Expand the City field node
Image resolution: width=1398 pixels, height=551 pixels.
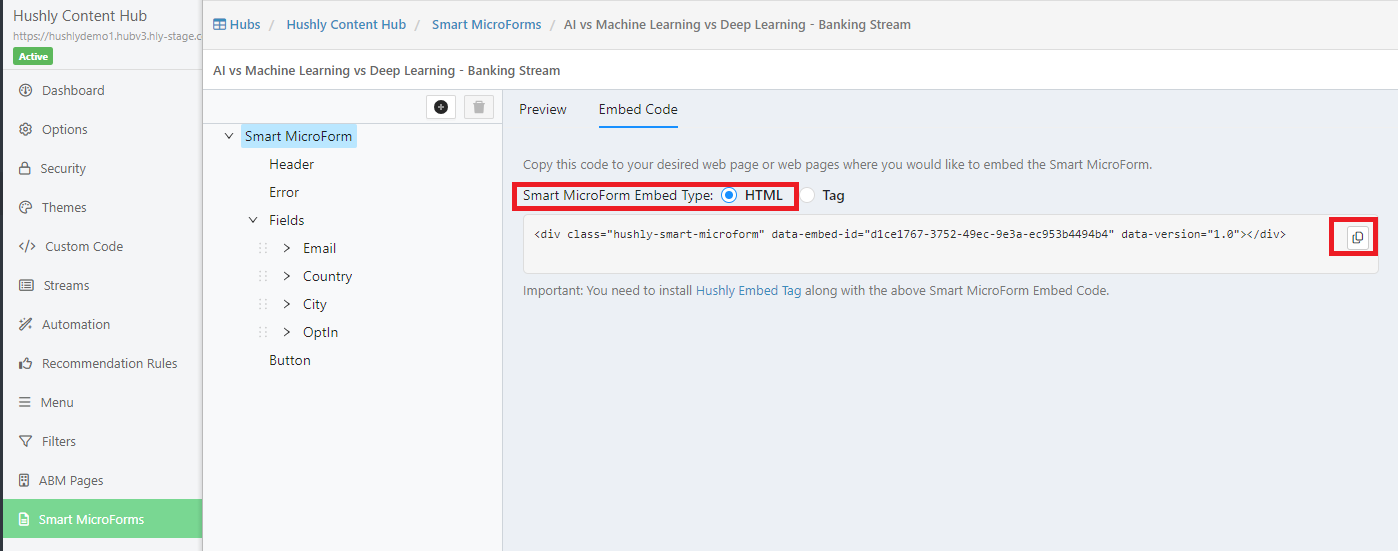[x=287, y=304]
